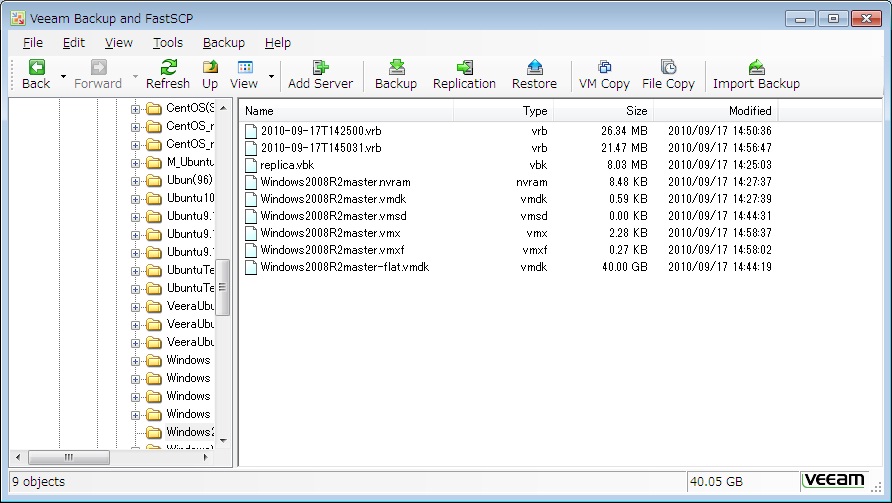Select file Windows2008R2master-flat.vmdk by name
Image resolution: width=892 pixels, height=503 pixels.
344,267
